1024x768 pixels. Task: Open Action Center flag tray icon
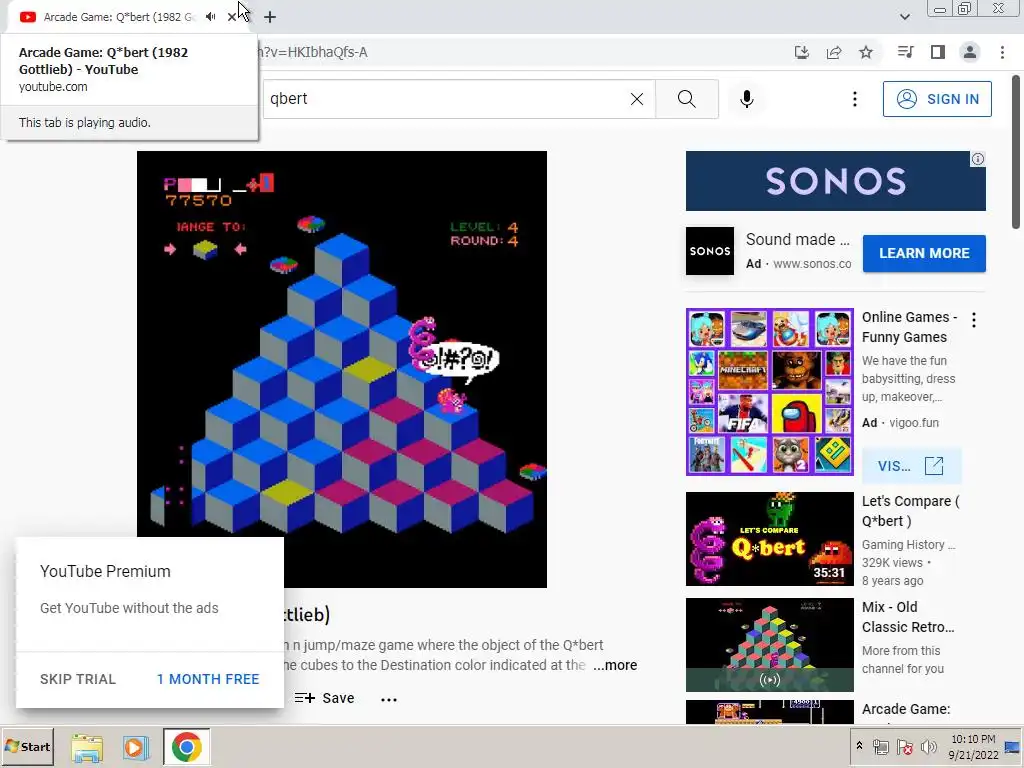click(x=905, y=747)
